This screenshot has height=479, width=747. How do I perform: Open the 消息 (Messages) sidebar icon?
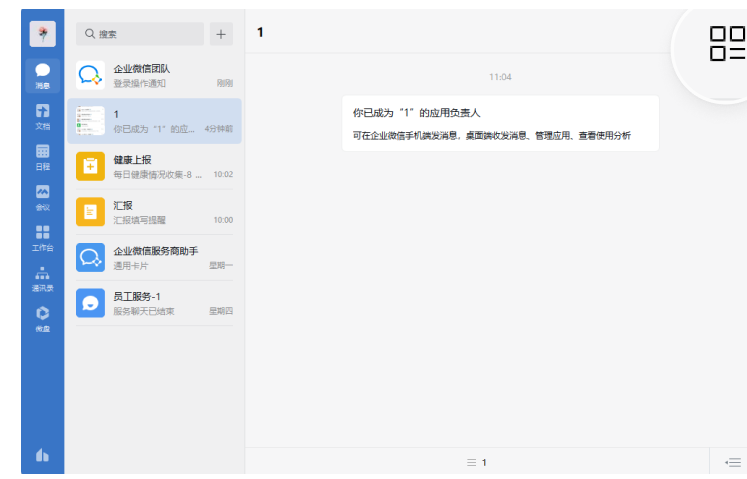(42, 75)
